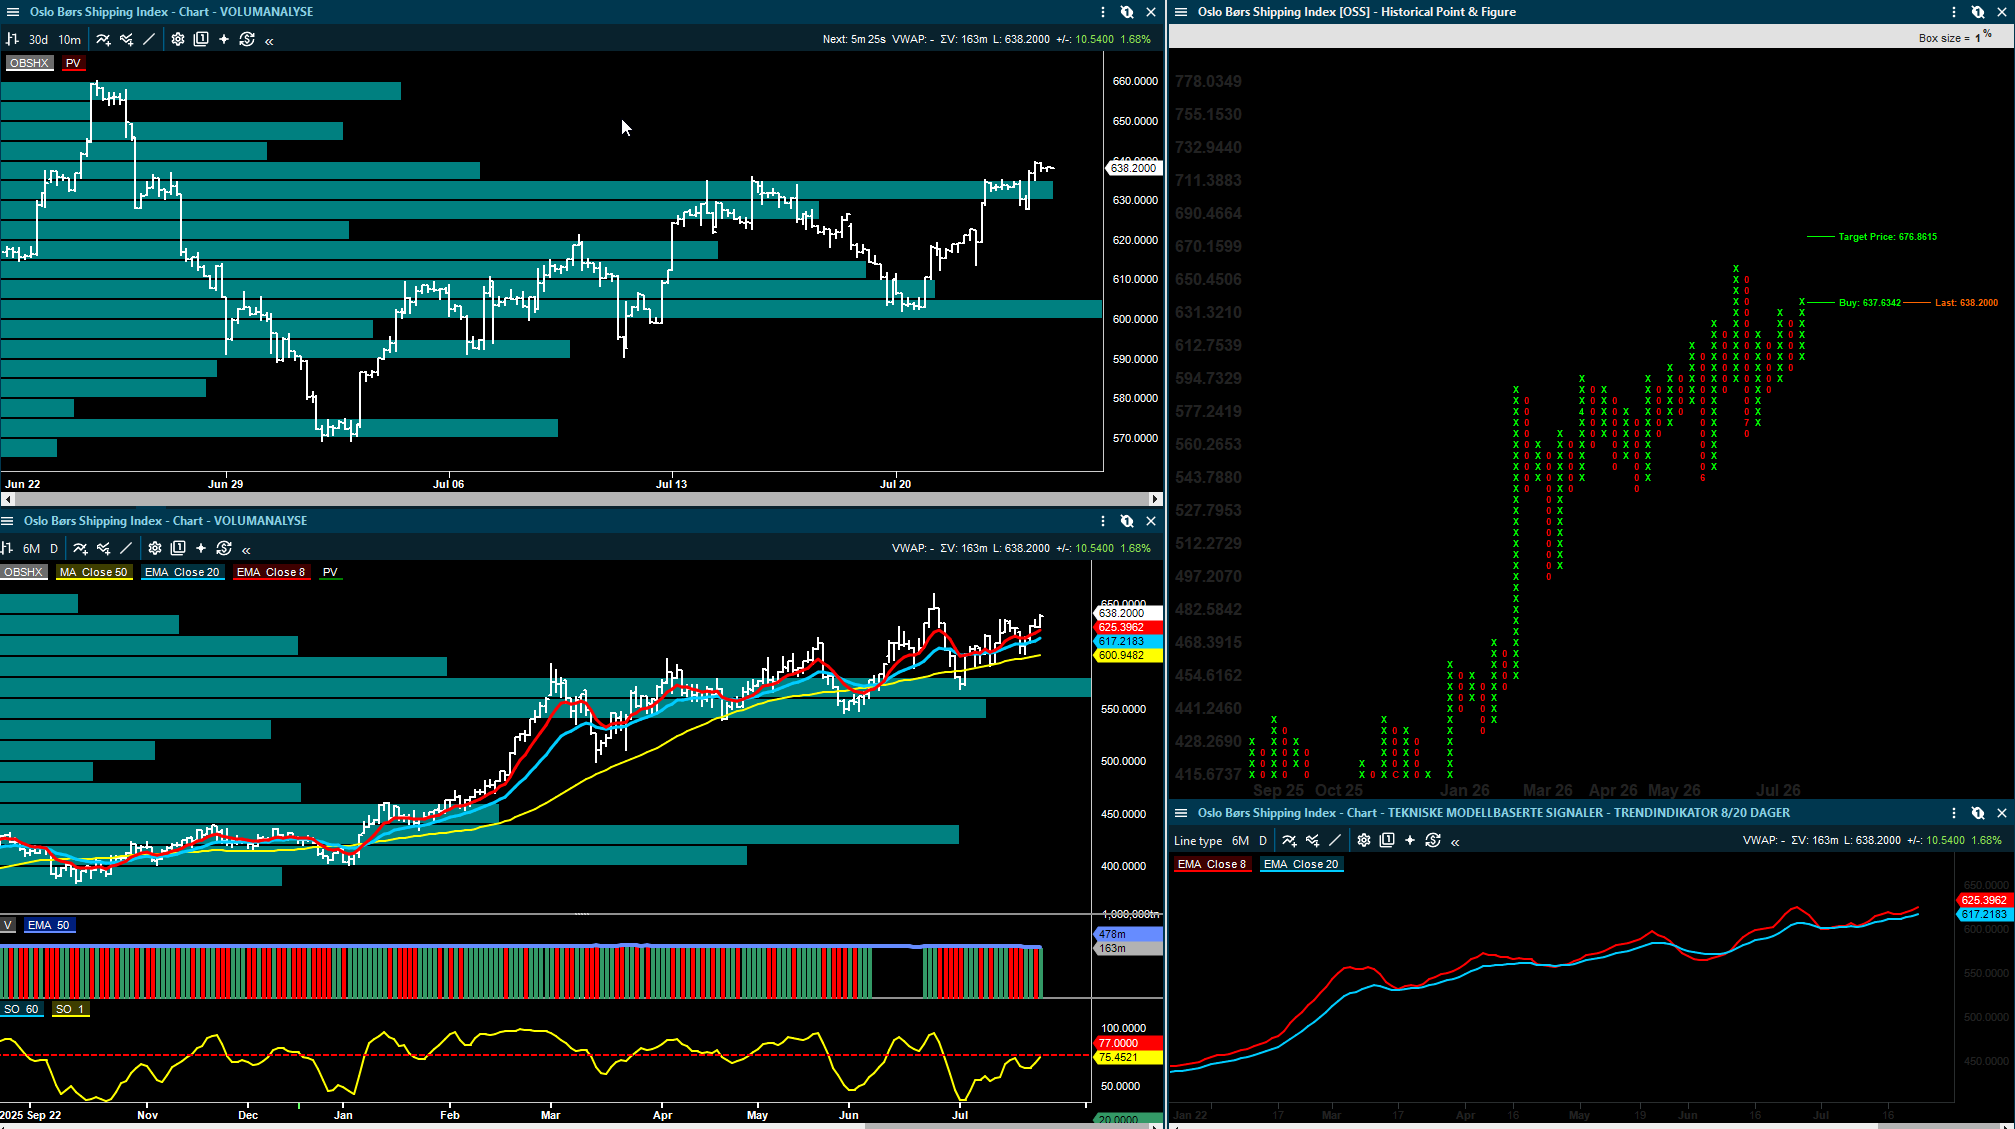Open the 10m interval dropdown
Viewport: 2015px width, 1129px height.
click(x=69, y=40)
